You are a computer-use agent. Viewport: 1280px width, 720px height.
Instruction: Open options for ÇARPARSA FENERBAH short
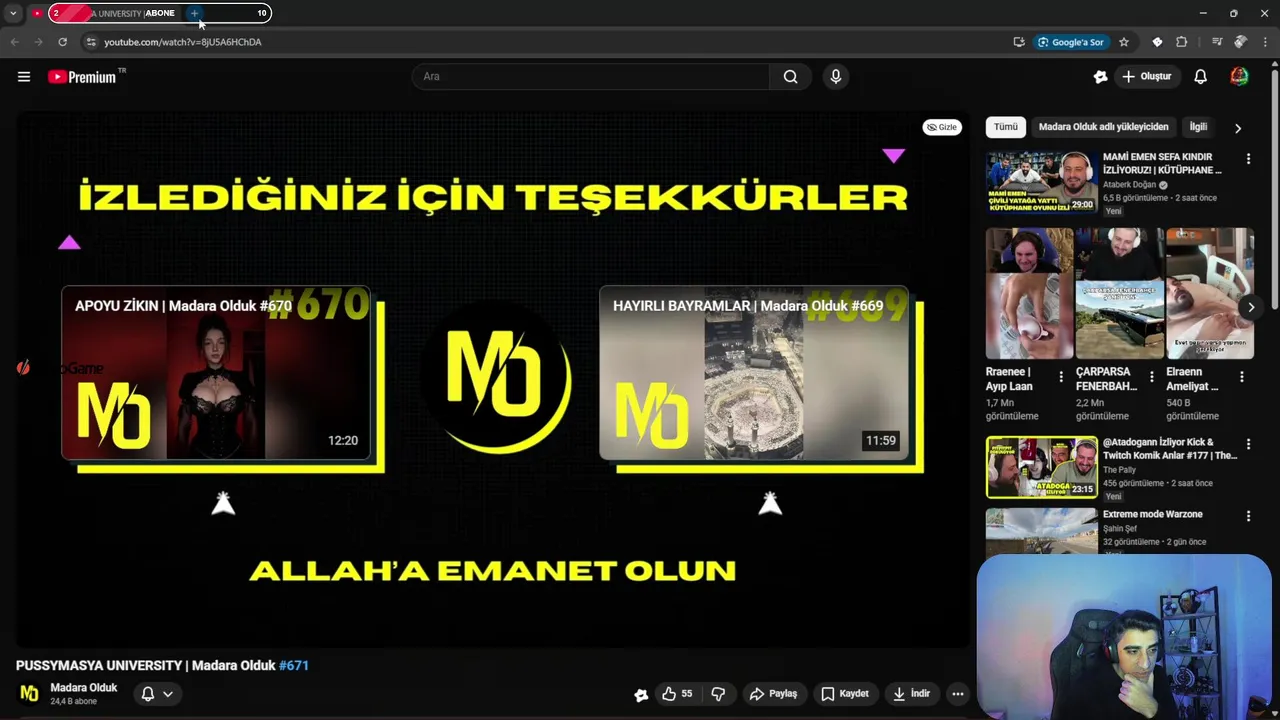[x=1152, y=377]
